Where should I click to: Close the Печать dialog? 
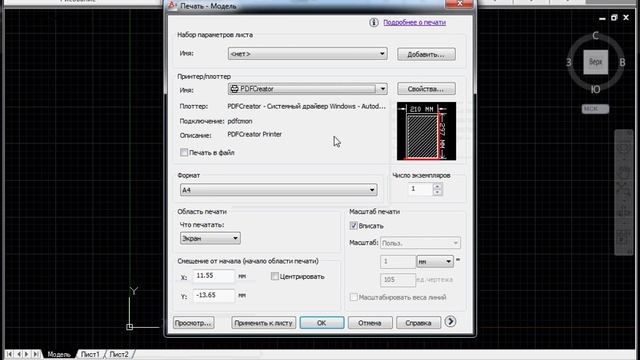[x=460, y=4]
